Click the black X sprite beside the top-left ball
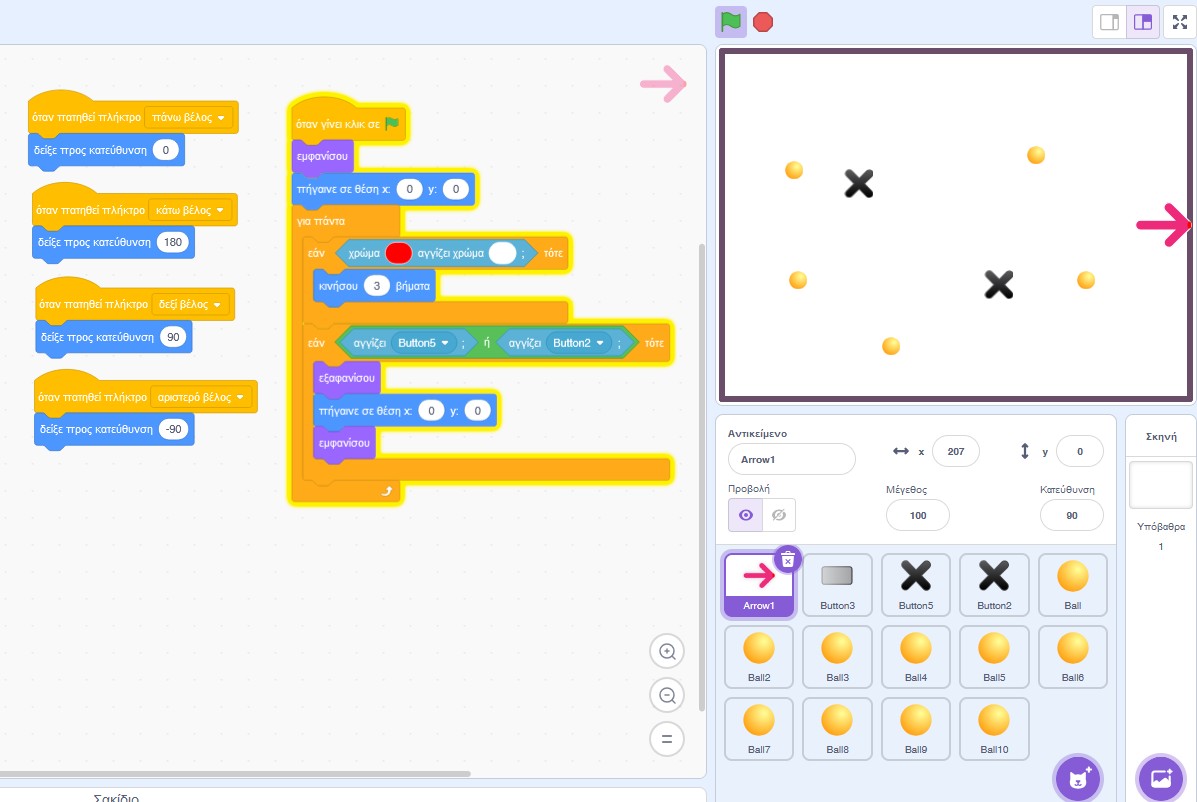 tap(859, 184)
